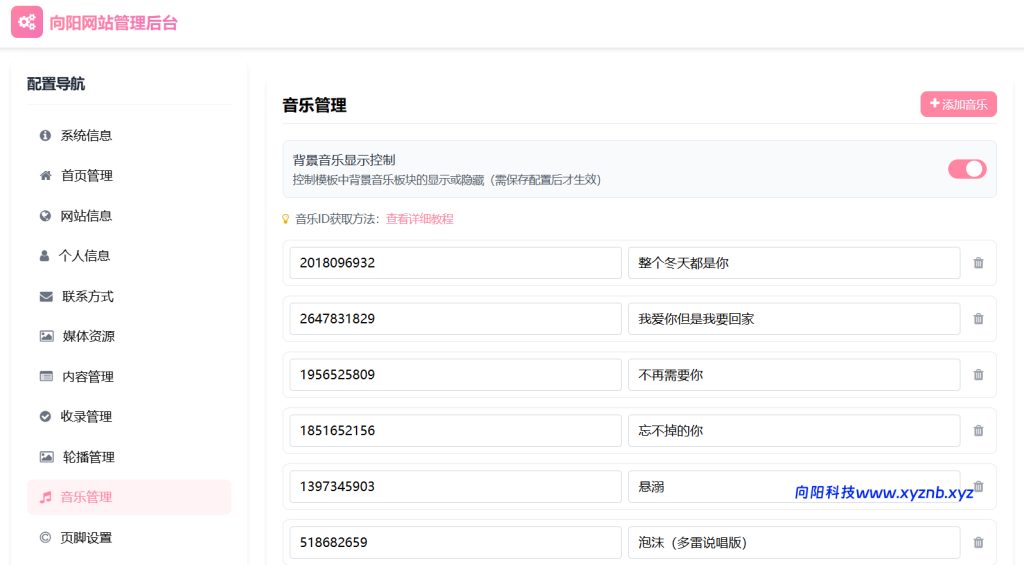Edit music ID field 1851652156
Image resolution: width=1024 pixels, height=565 pixels.
pyautogui.click(x=455, y=430)
